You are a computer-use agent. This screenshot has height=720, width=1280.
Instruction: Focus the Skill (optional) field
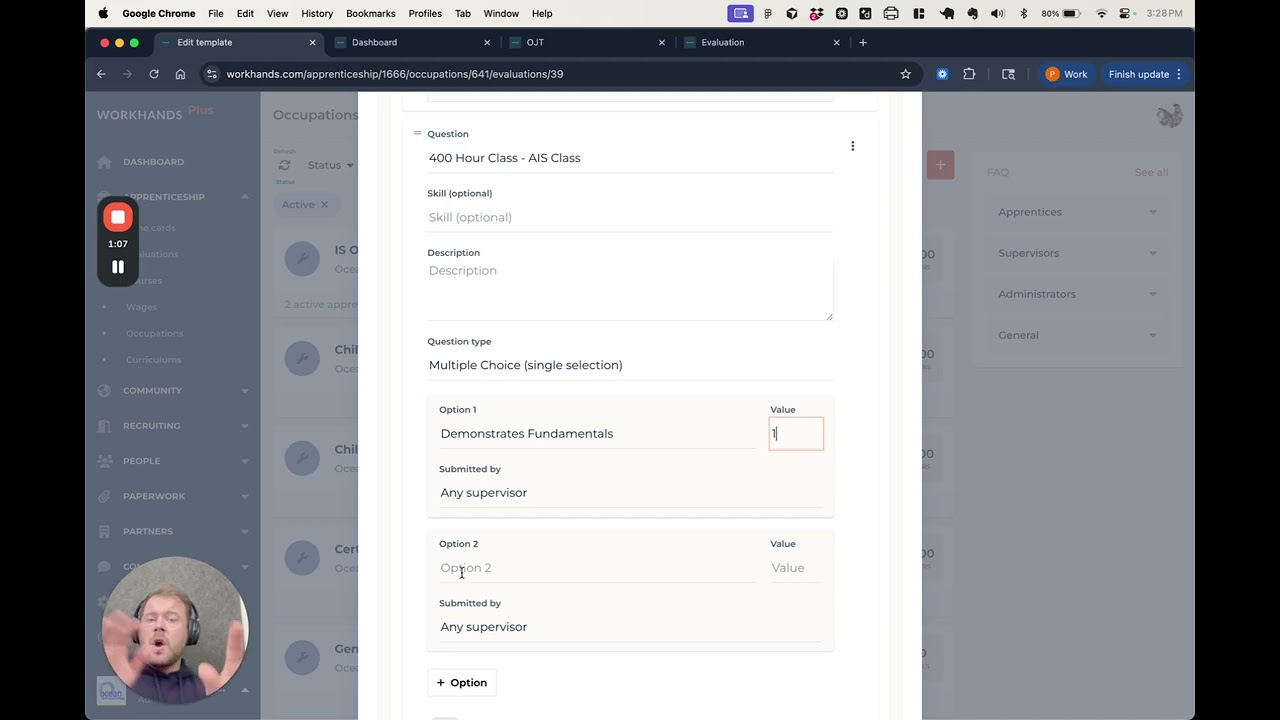630,218
